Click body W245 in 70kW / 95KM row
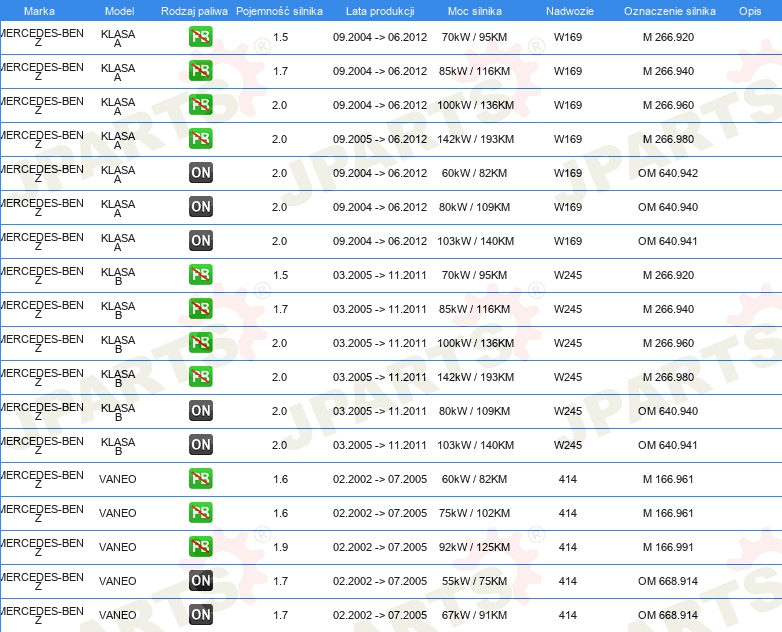782x632 pixels. click(x=568, y=275)
